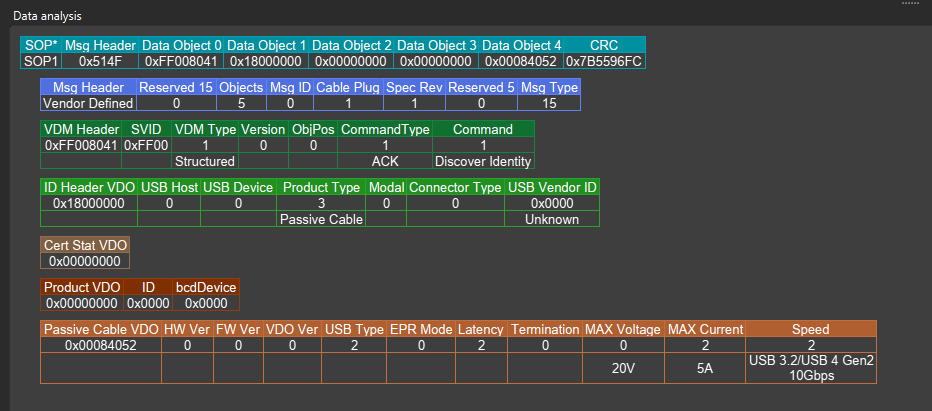932x411 pixels.
Task: Select the 5A max current cell
Action: 704,368
